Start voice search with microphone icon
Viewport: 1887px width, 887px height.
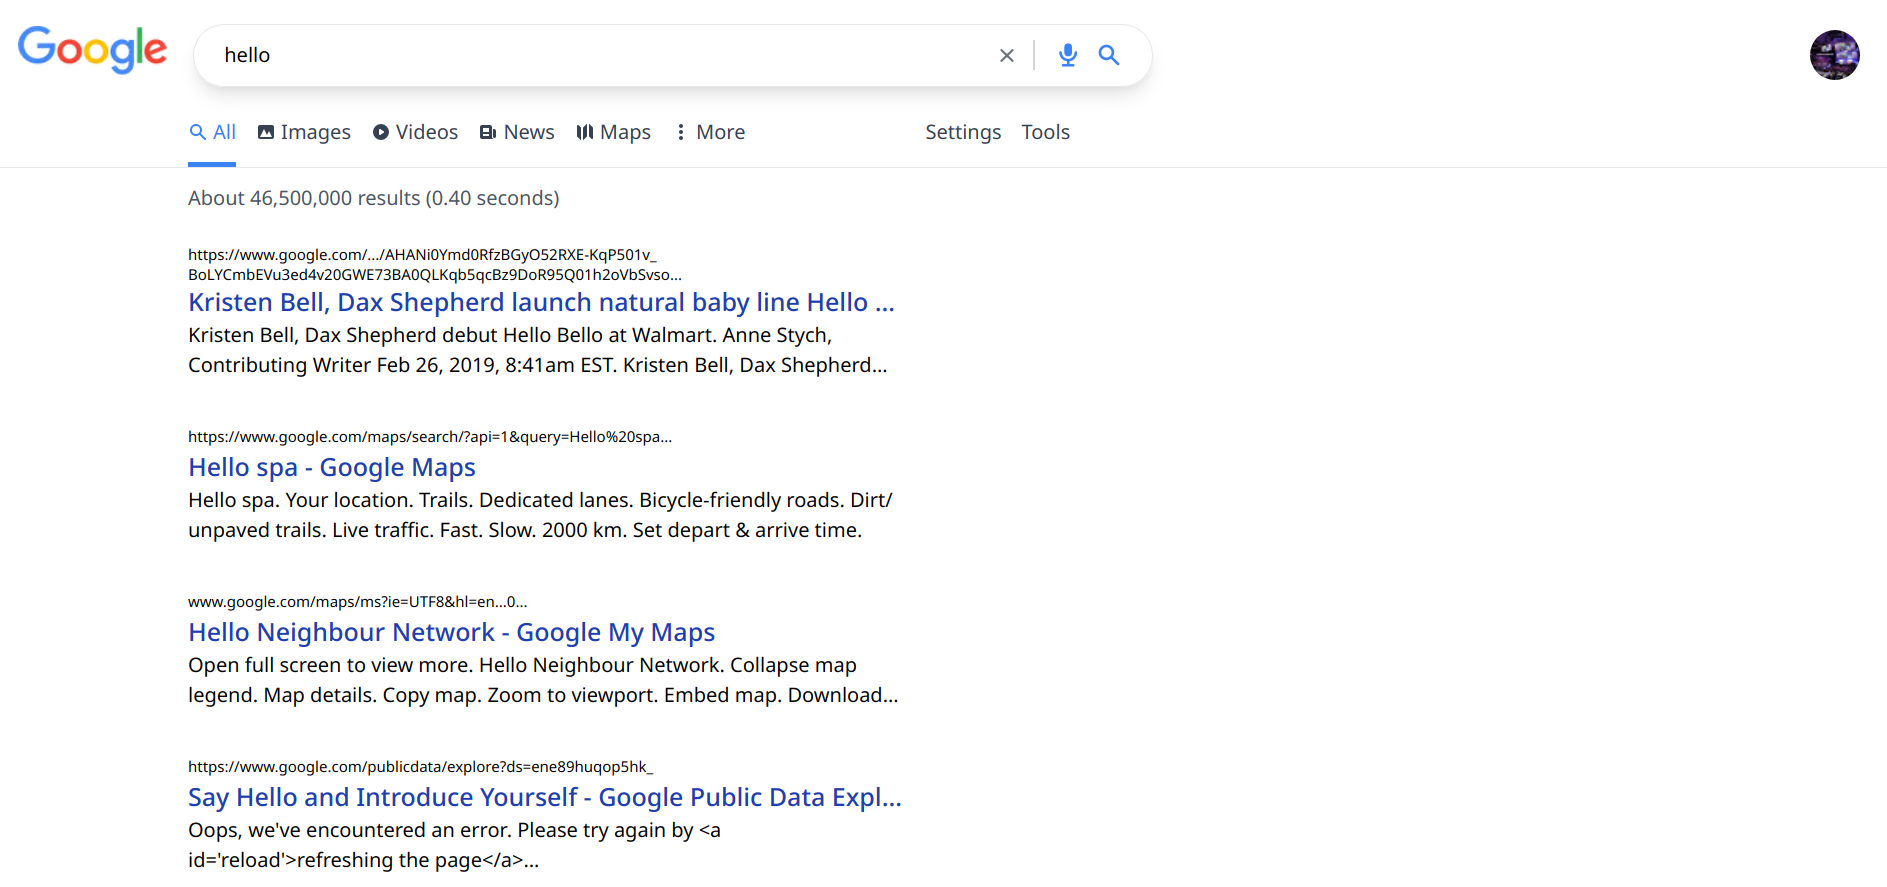click(x=1068, y=55)
